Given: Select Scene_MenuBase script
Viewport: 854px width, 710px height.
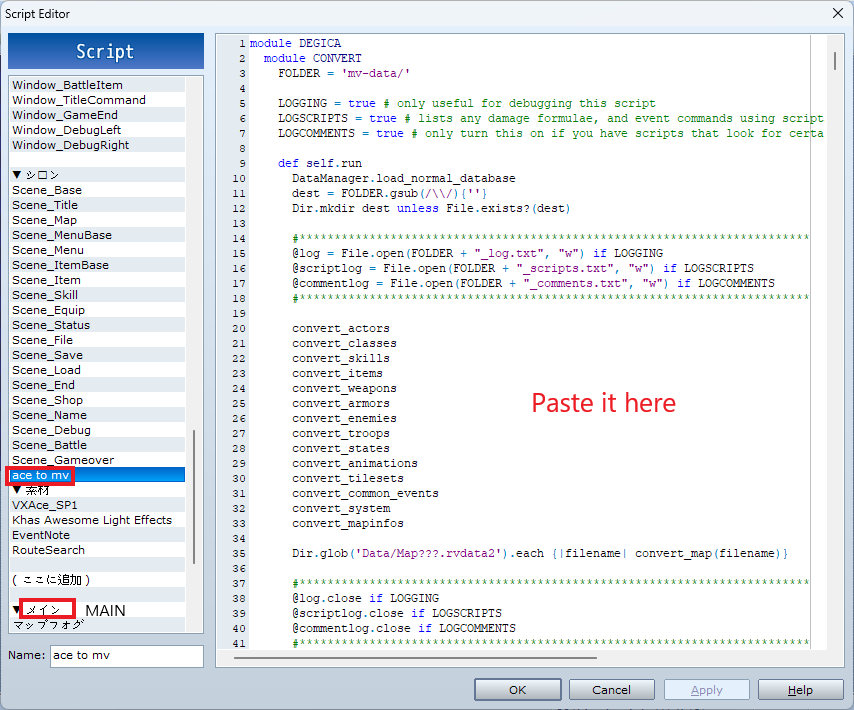Looking at the screenshot, I should (x=97, y=235).
